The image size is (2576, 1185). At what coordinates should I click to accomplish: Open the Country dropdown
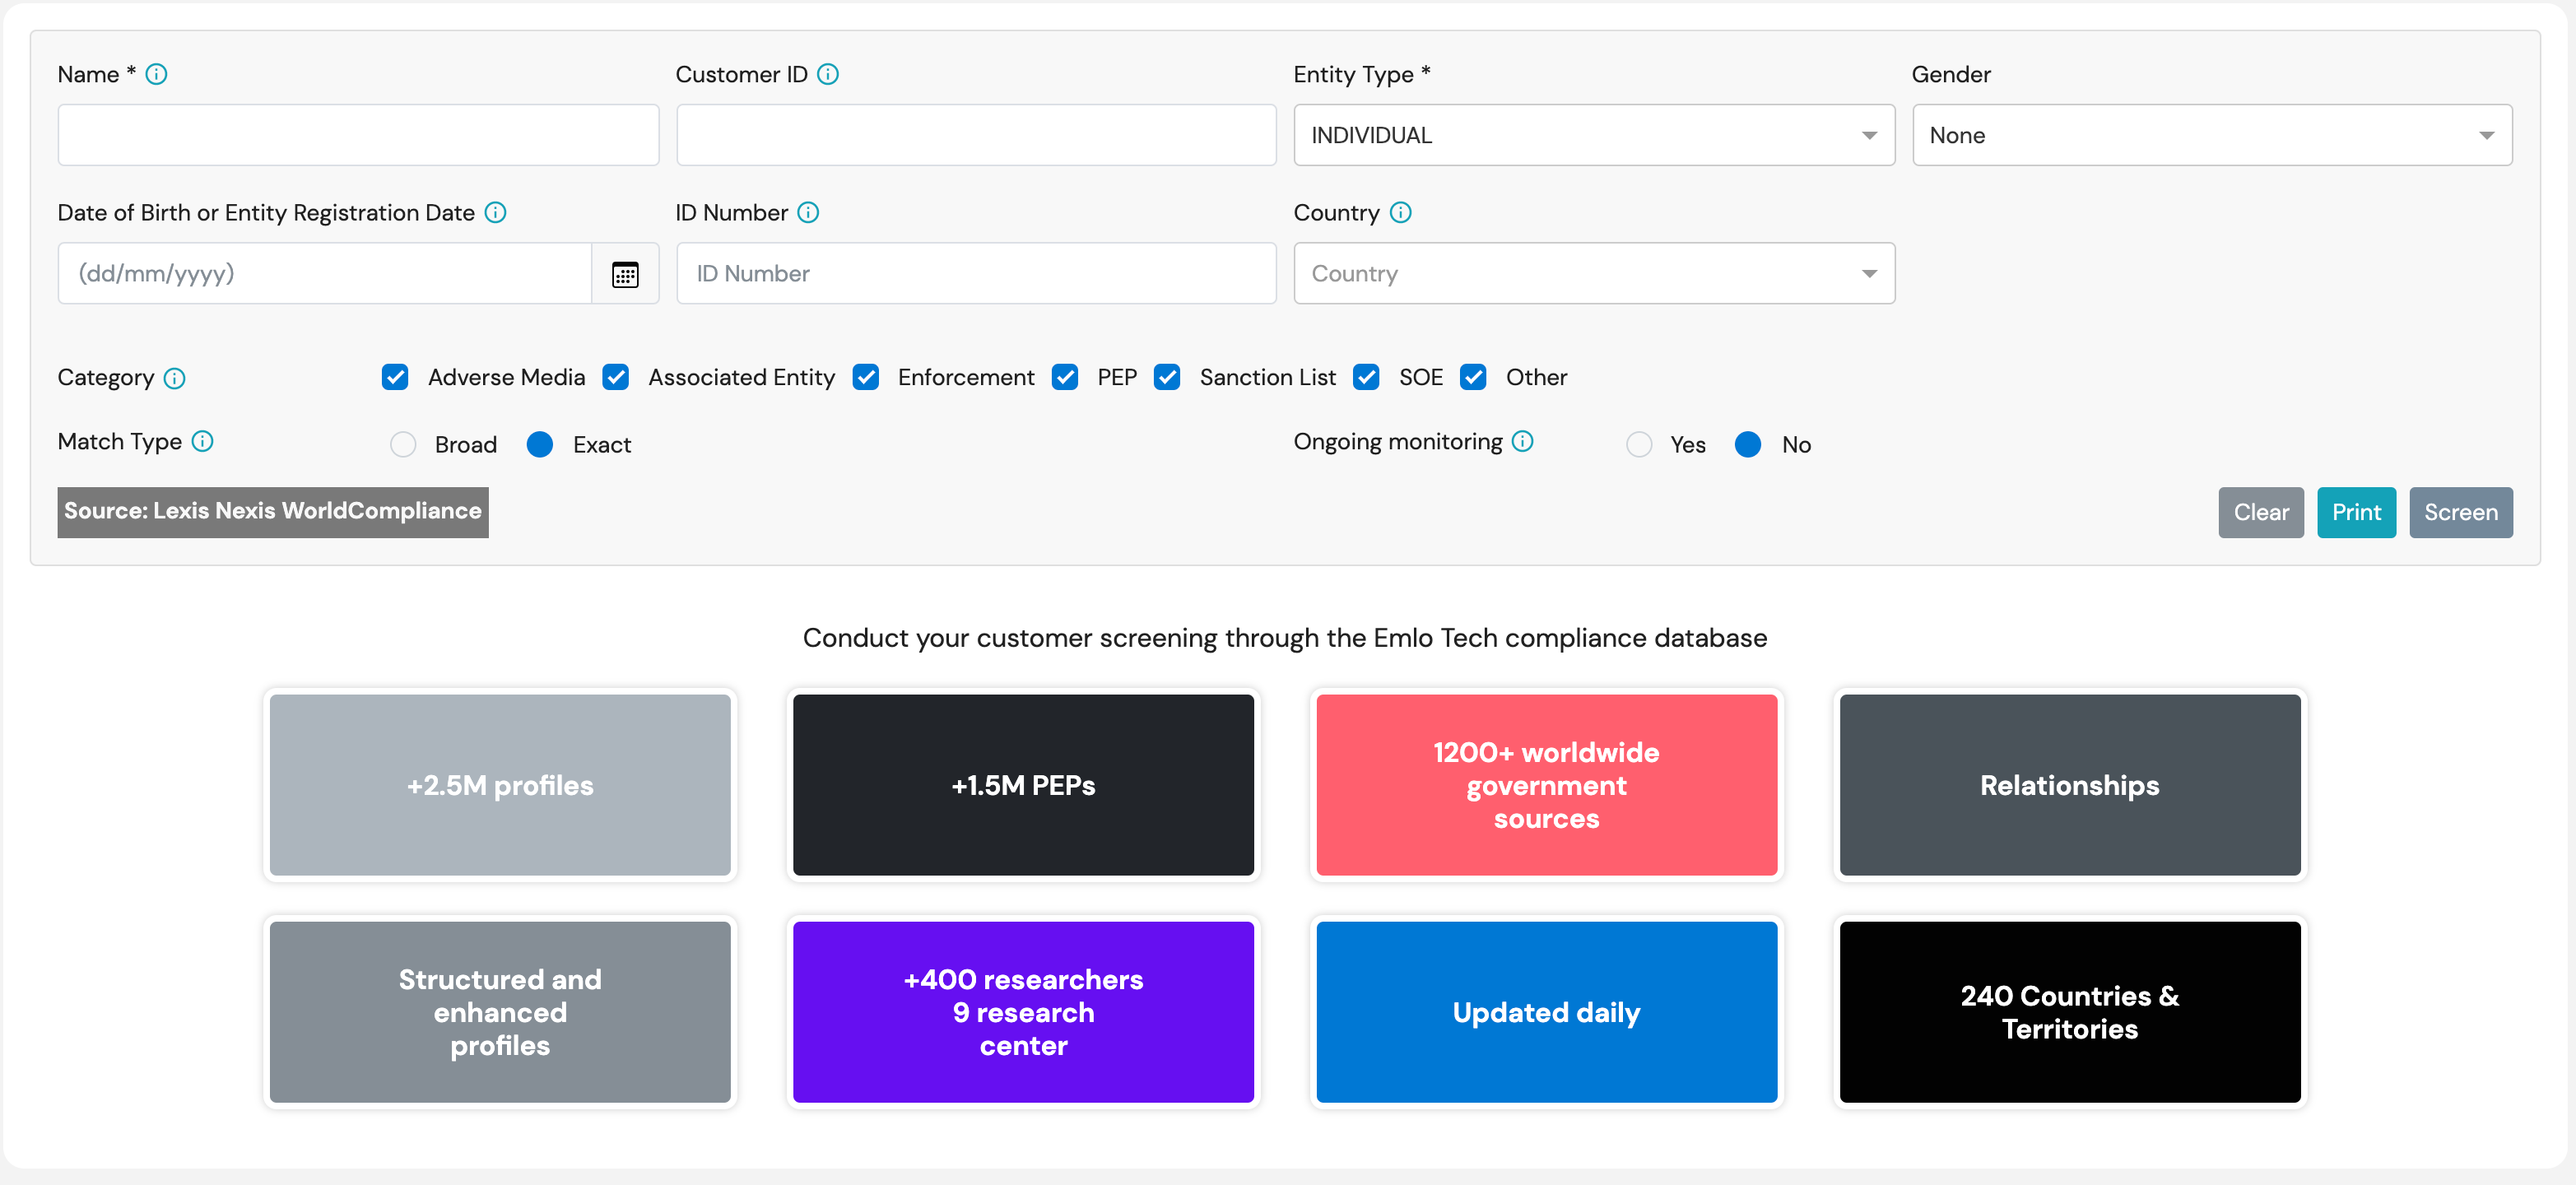tap(1593, 274)
